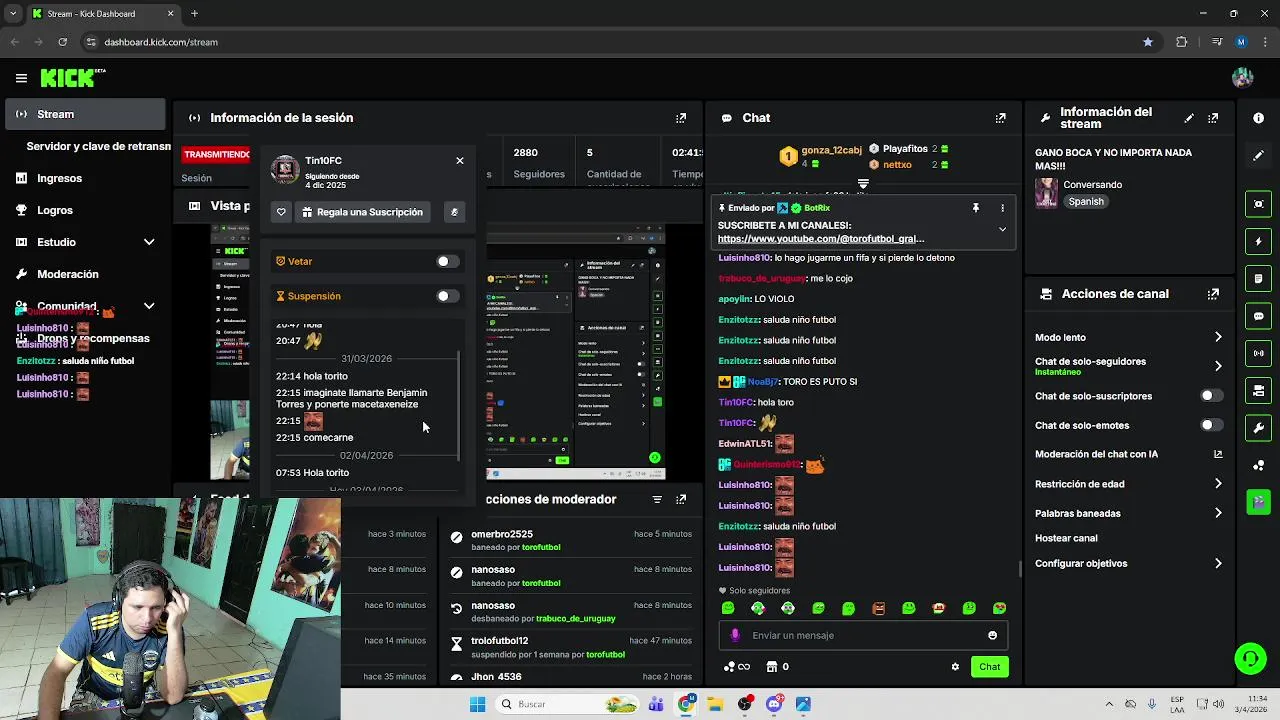
Task: Toggle the broadcast signal panel icon
Action: tap(1258, 353)
